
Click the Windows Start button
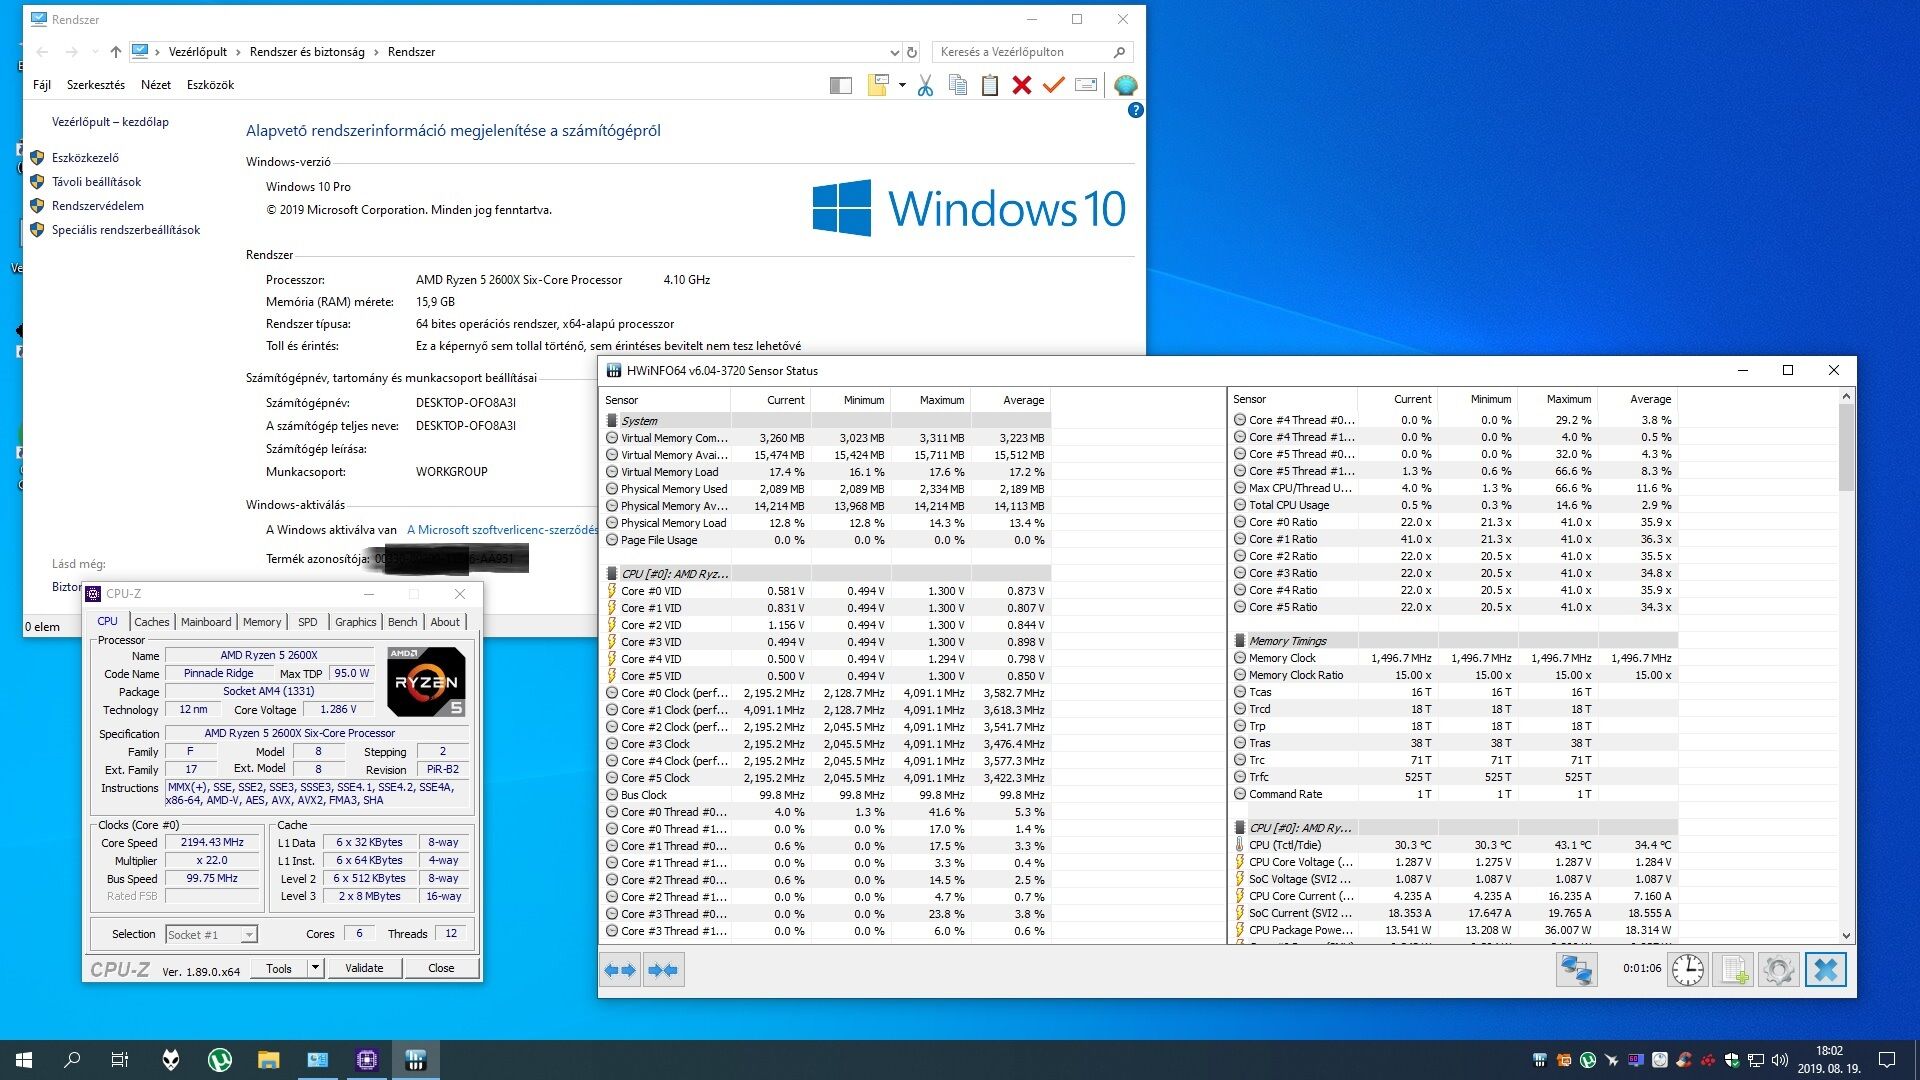click(x=24, y=1060)
